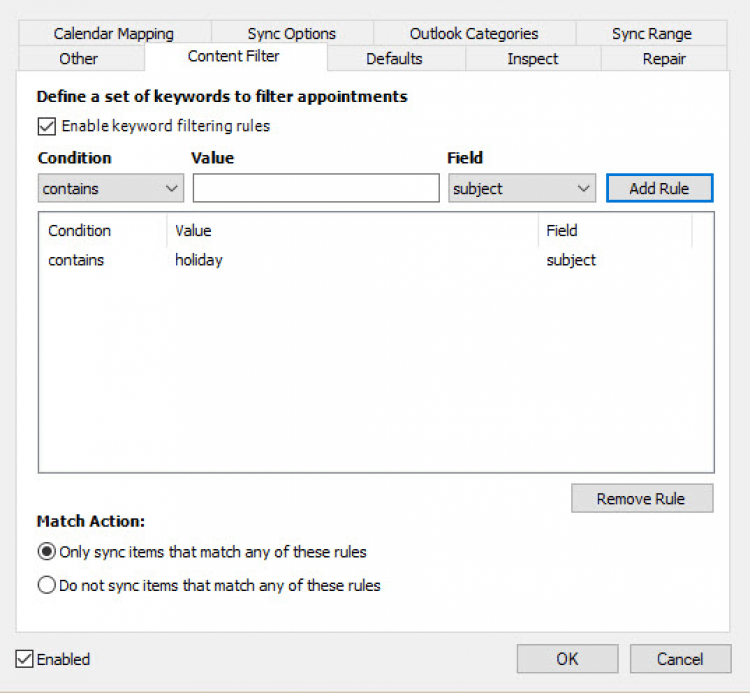Go to the Sync Range tab
750x693 pixels.
coord(651,34)
